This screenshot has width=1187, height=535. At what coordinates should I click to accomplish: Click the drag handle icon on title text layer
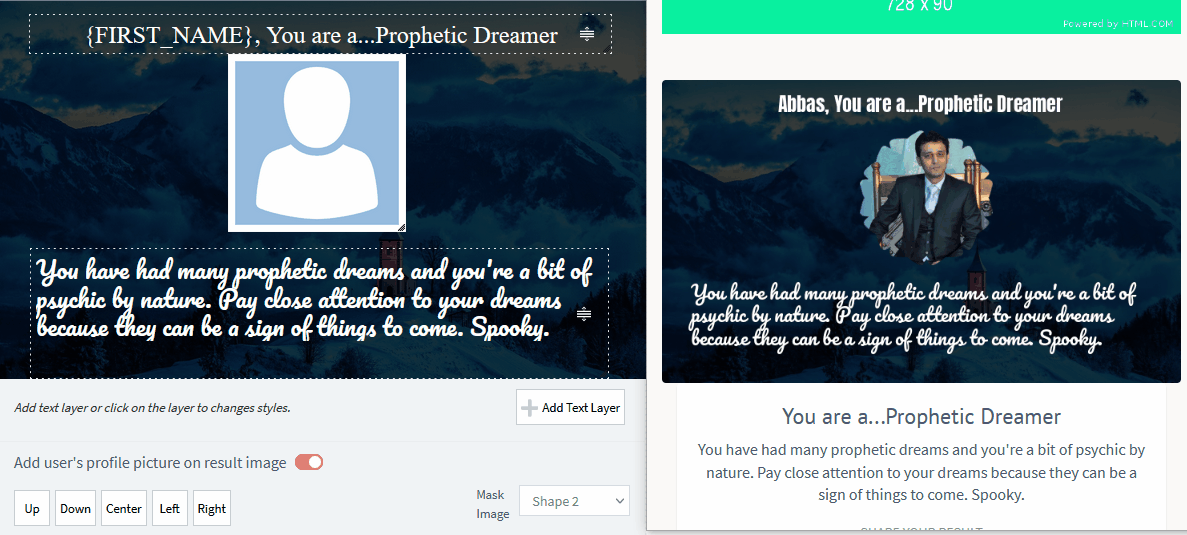click(x=587, y=34)
